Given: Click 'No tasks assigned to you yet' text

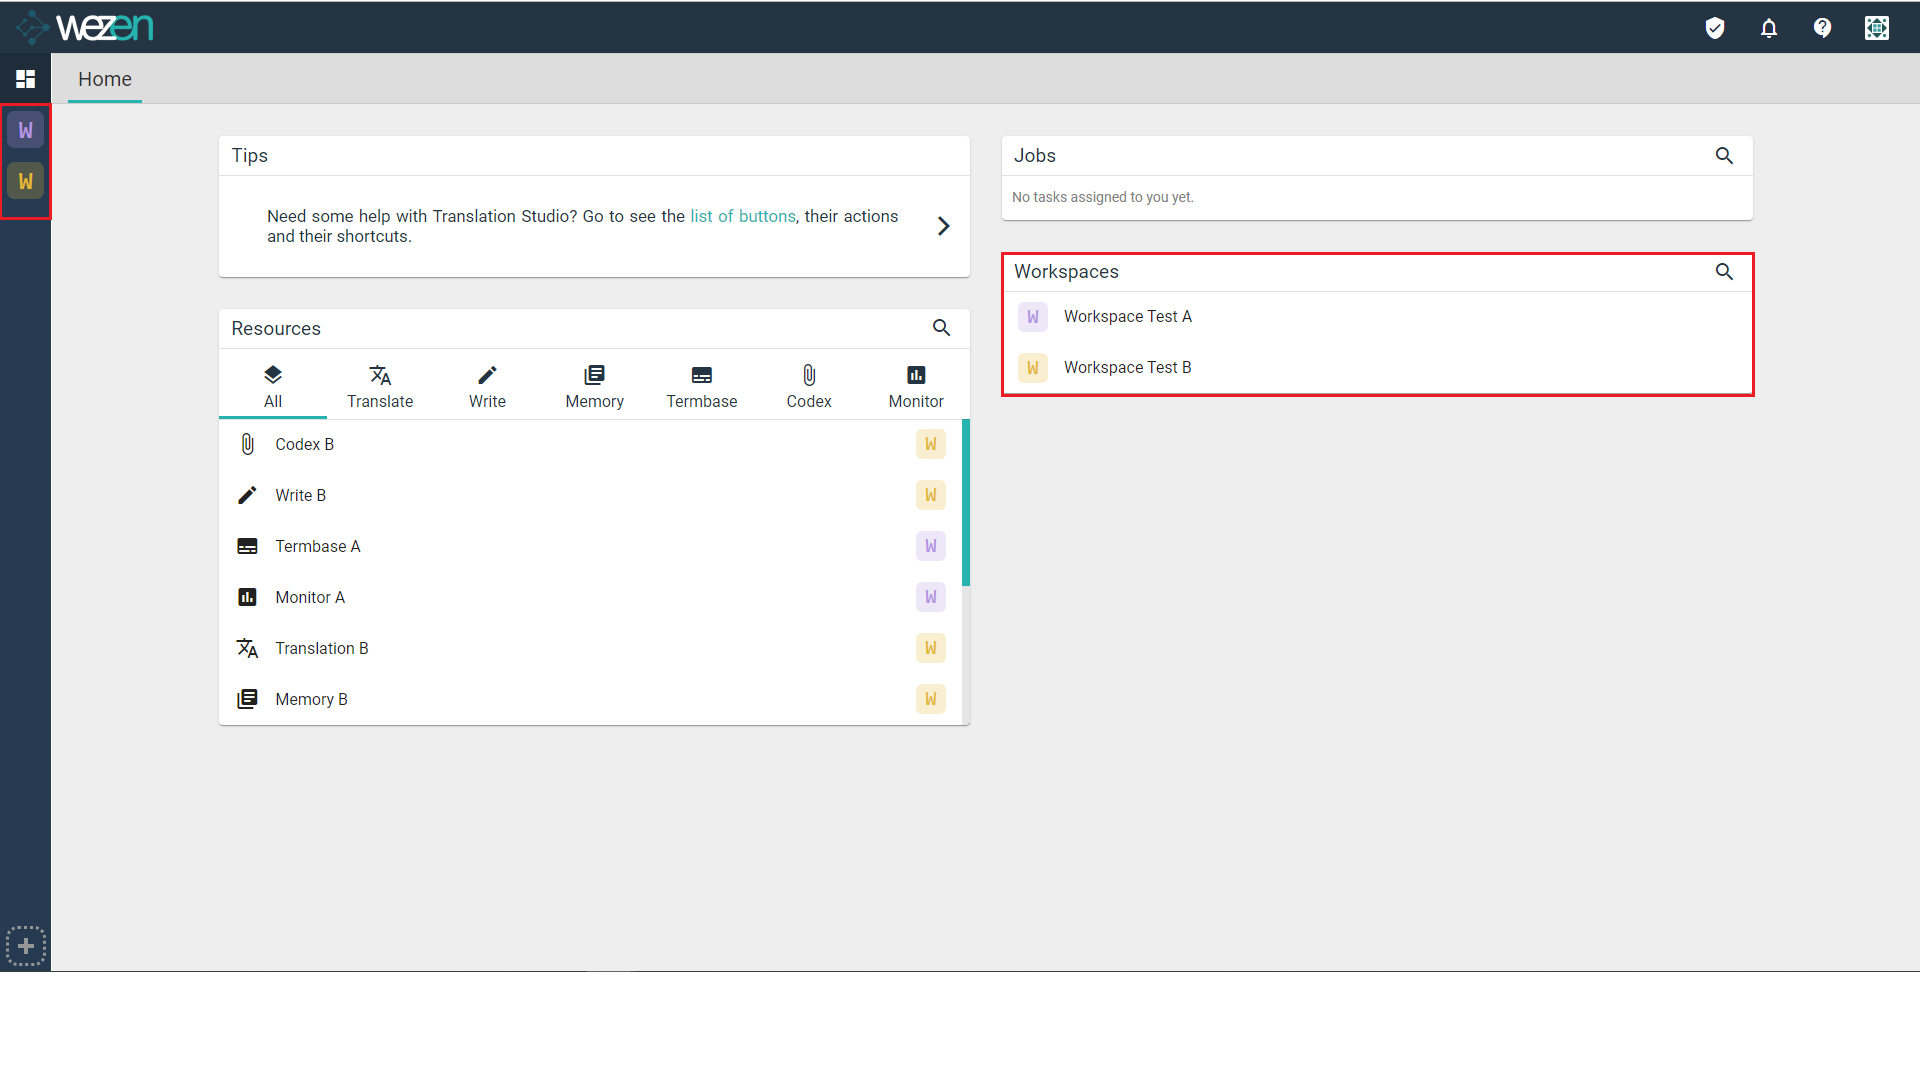Looking at the screenshot, I should coord(1103,197).
